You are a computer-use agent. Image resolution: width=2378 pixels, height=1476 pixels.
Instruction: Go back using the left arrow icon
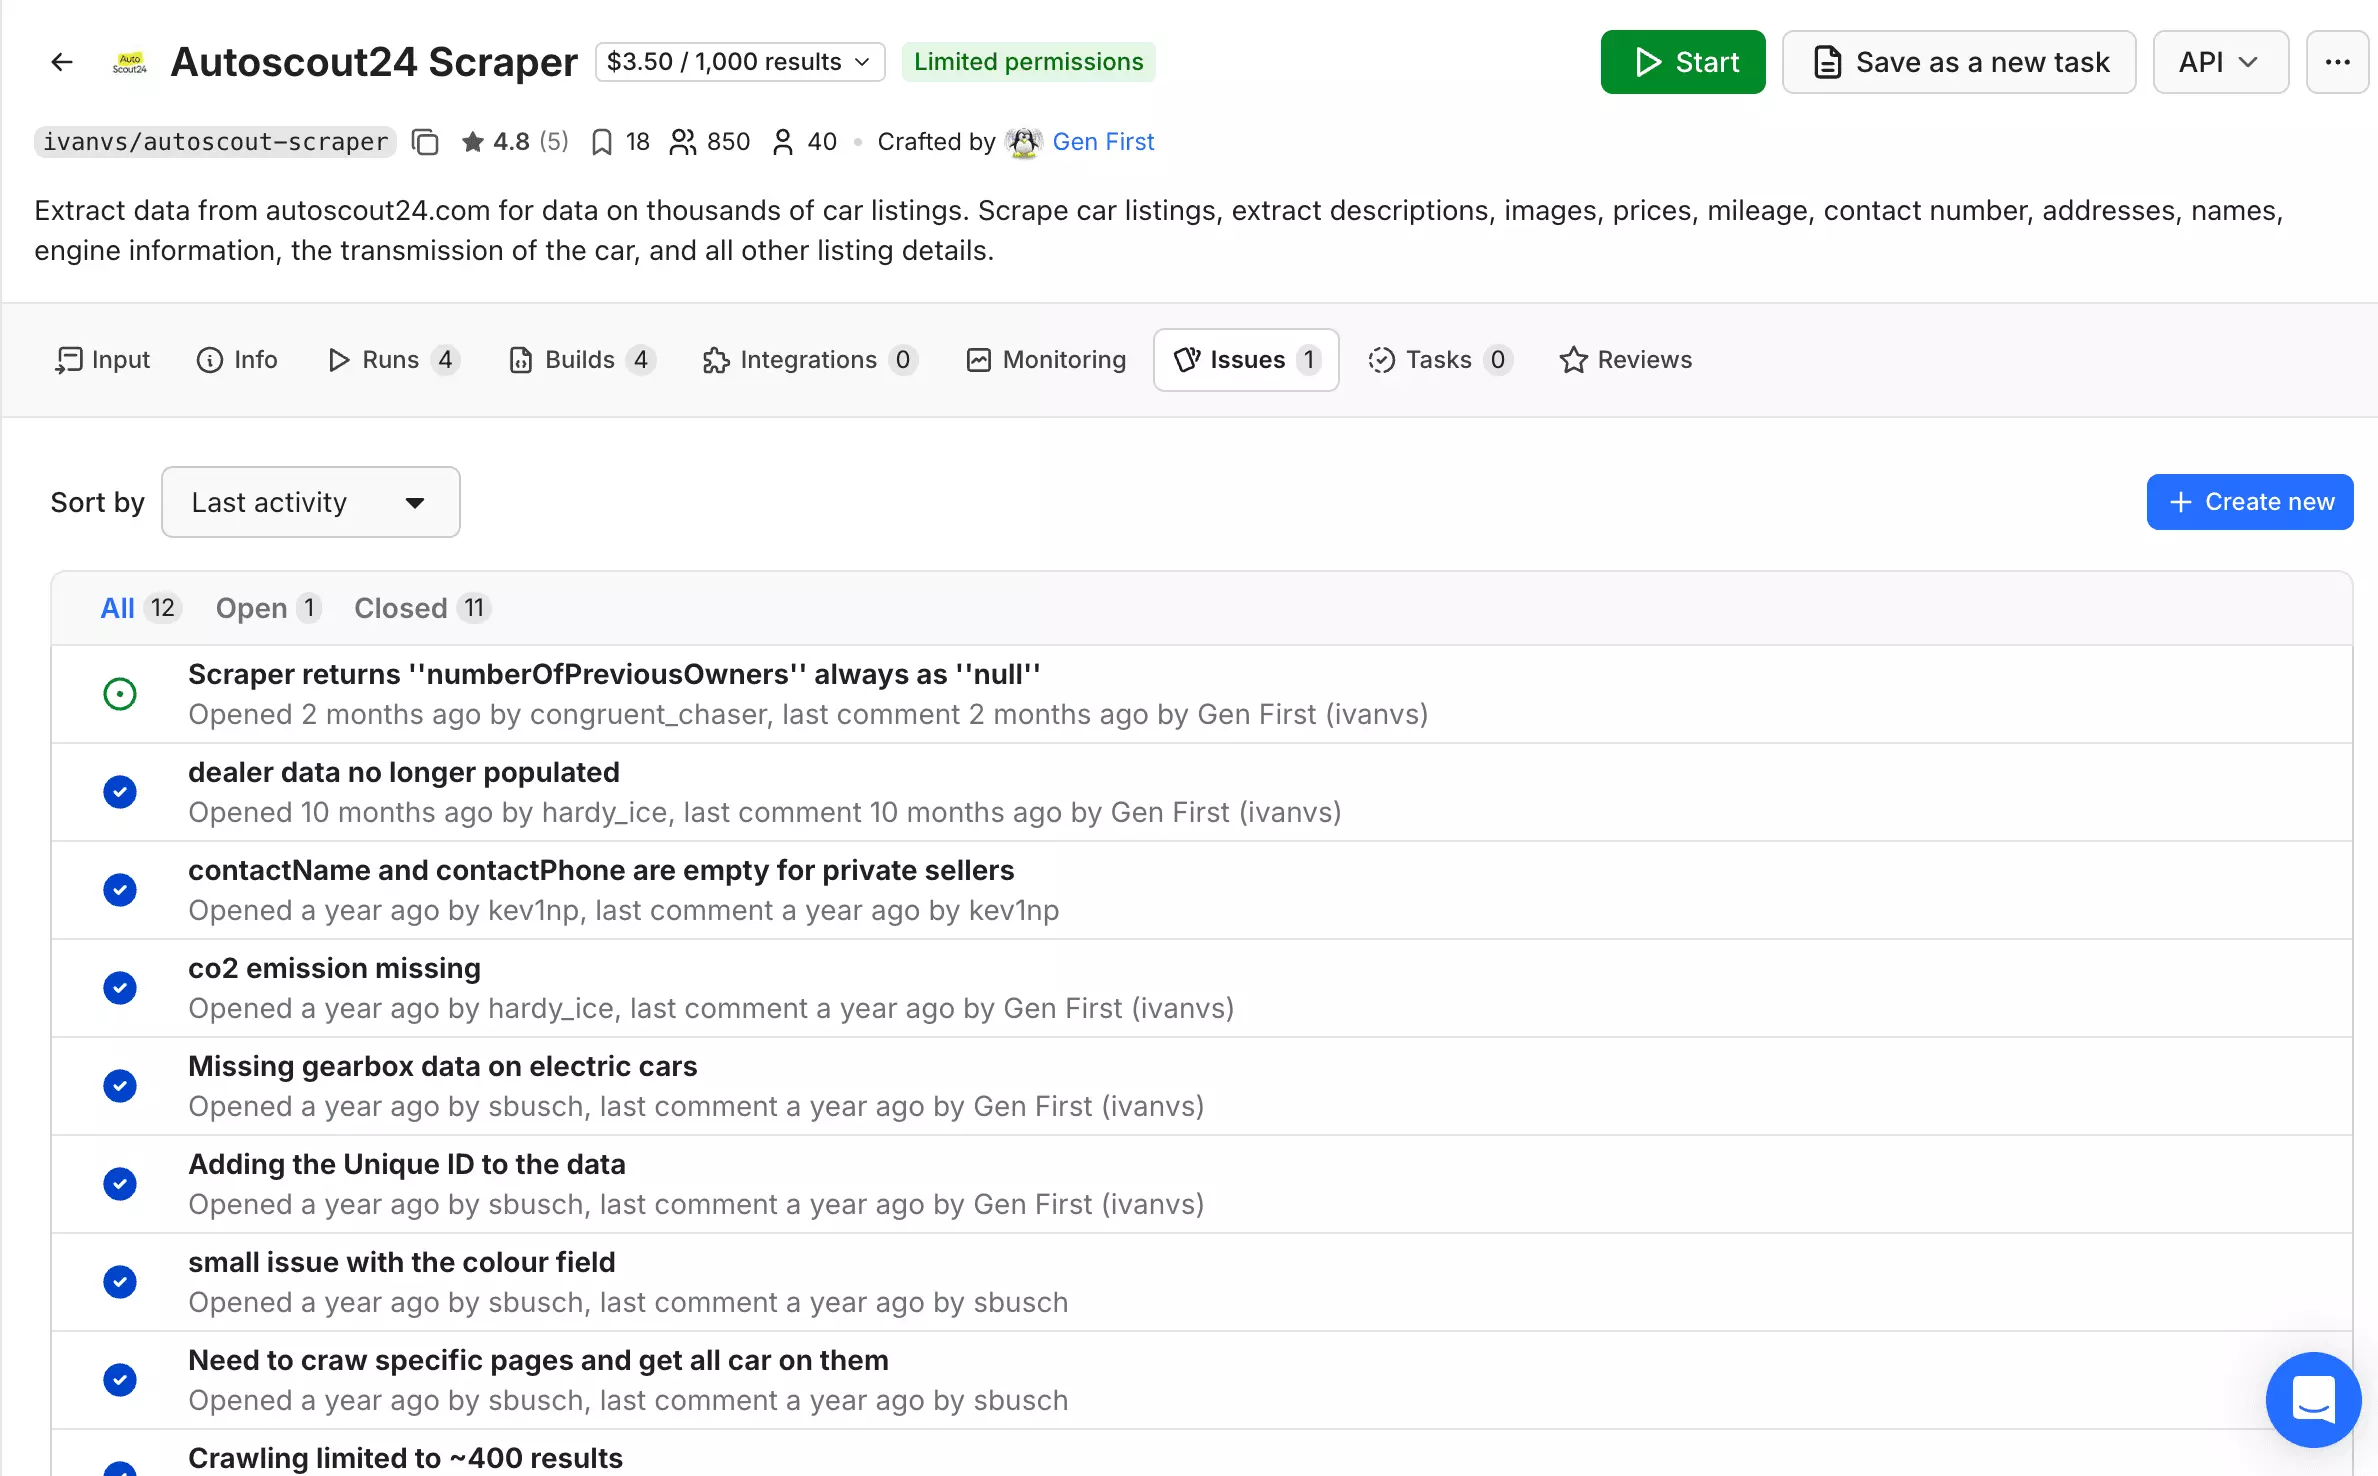point(62,62)
